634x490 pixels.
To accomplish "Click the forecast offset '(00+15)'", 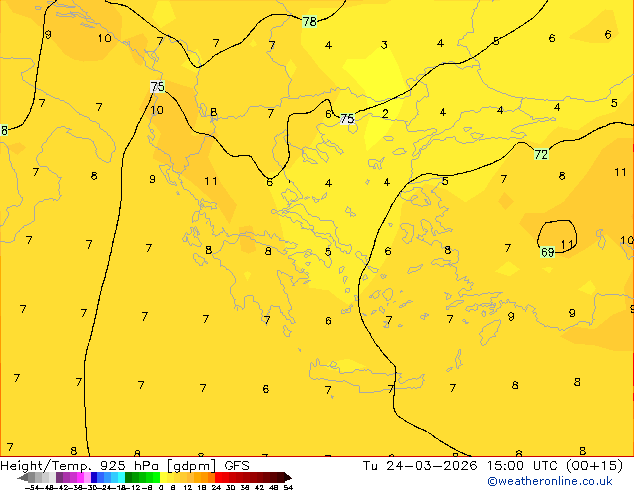I will (594, 466).
